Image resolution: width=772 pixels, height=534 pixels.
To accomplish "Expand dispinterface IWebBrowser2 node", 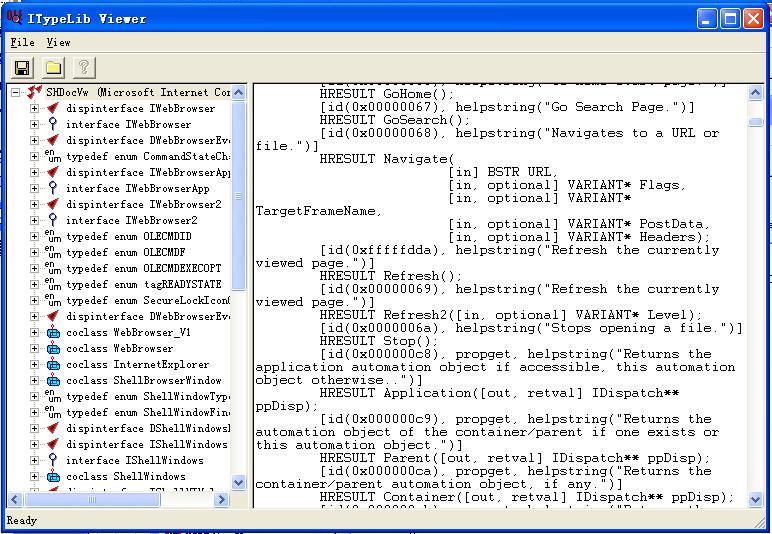I will pyautogui.click(x=34, y=204).
